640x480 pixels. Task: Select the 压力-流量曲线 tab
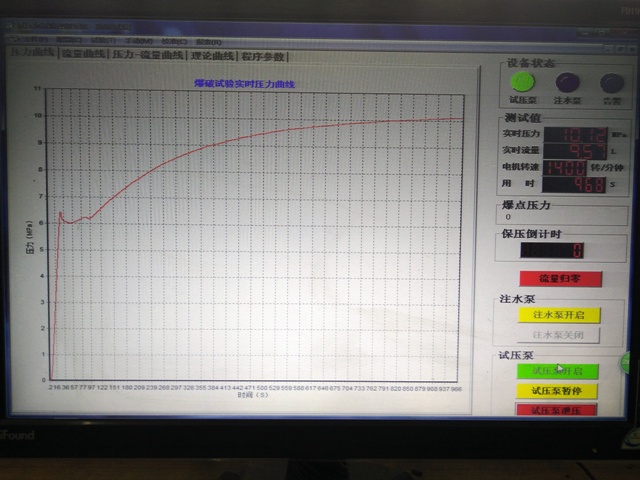point(148,56)
